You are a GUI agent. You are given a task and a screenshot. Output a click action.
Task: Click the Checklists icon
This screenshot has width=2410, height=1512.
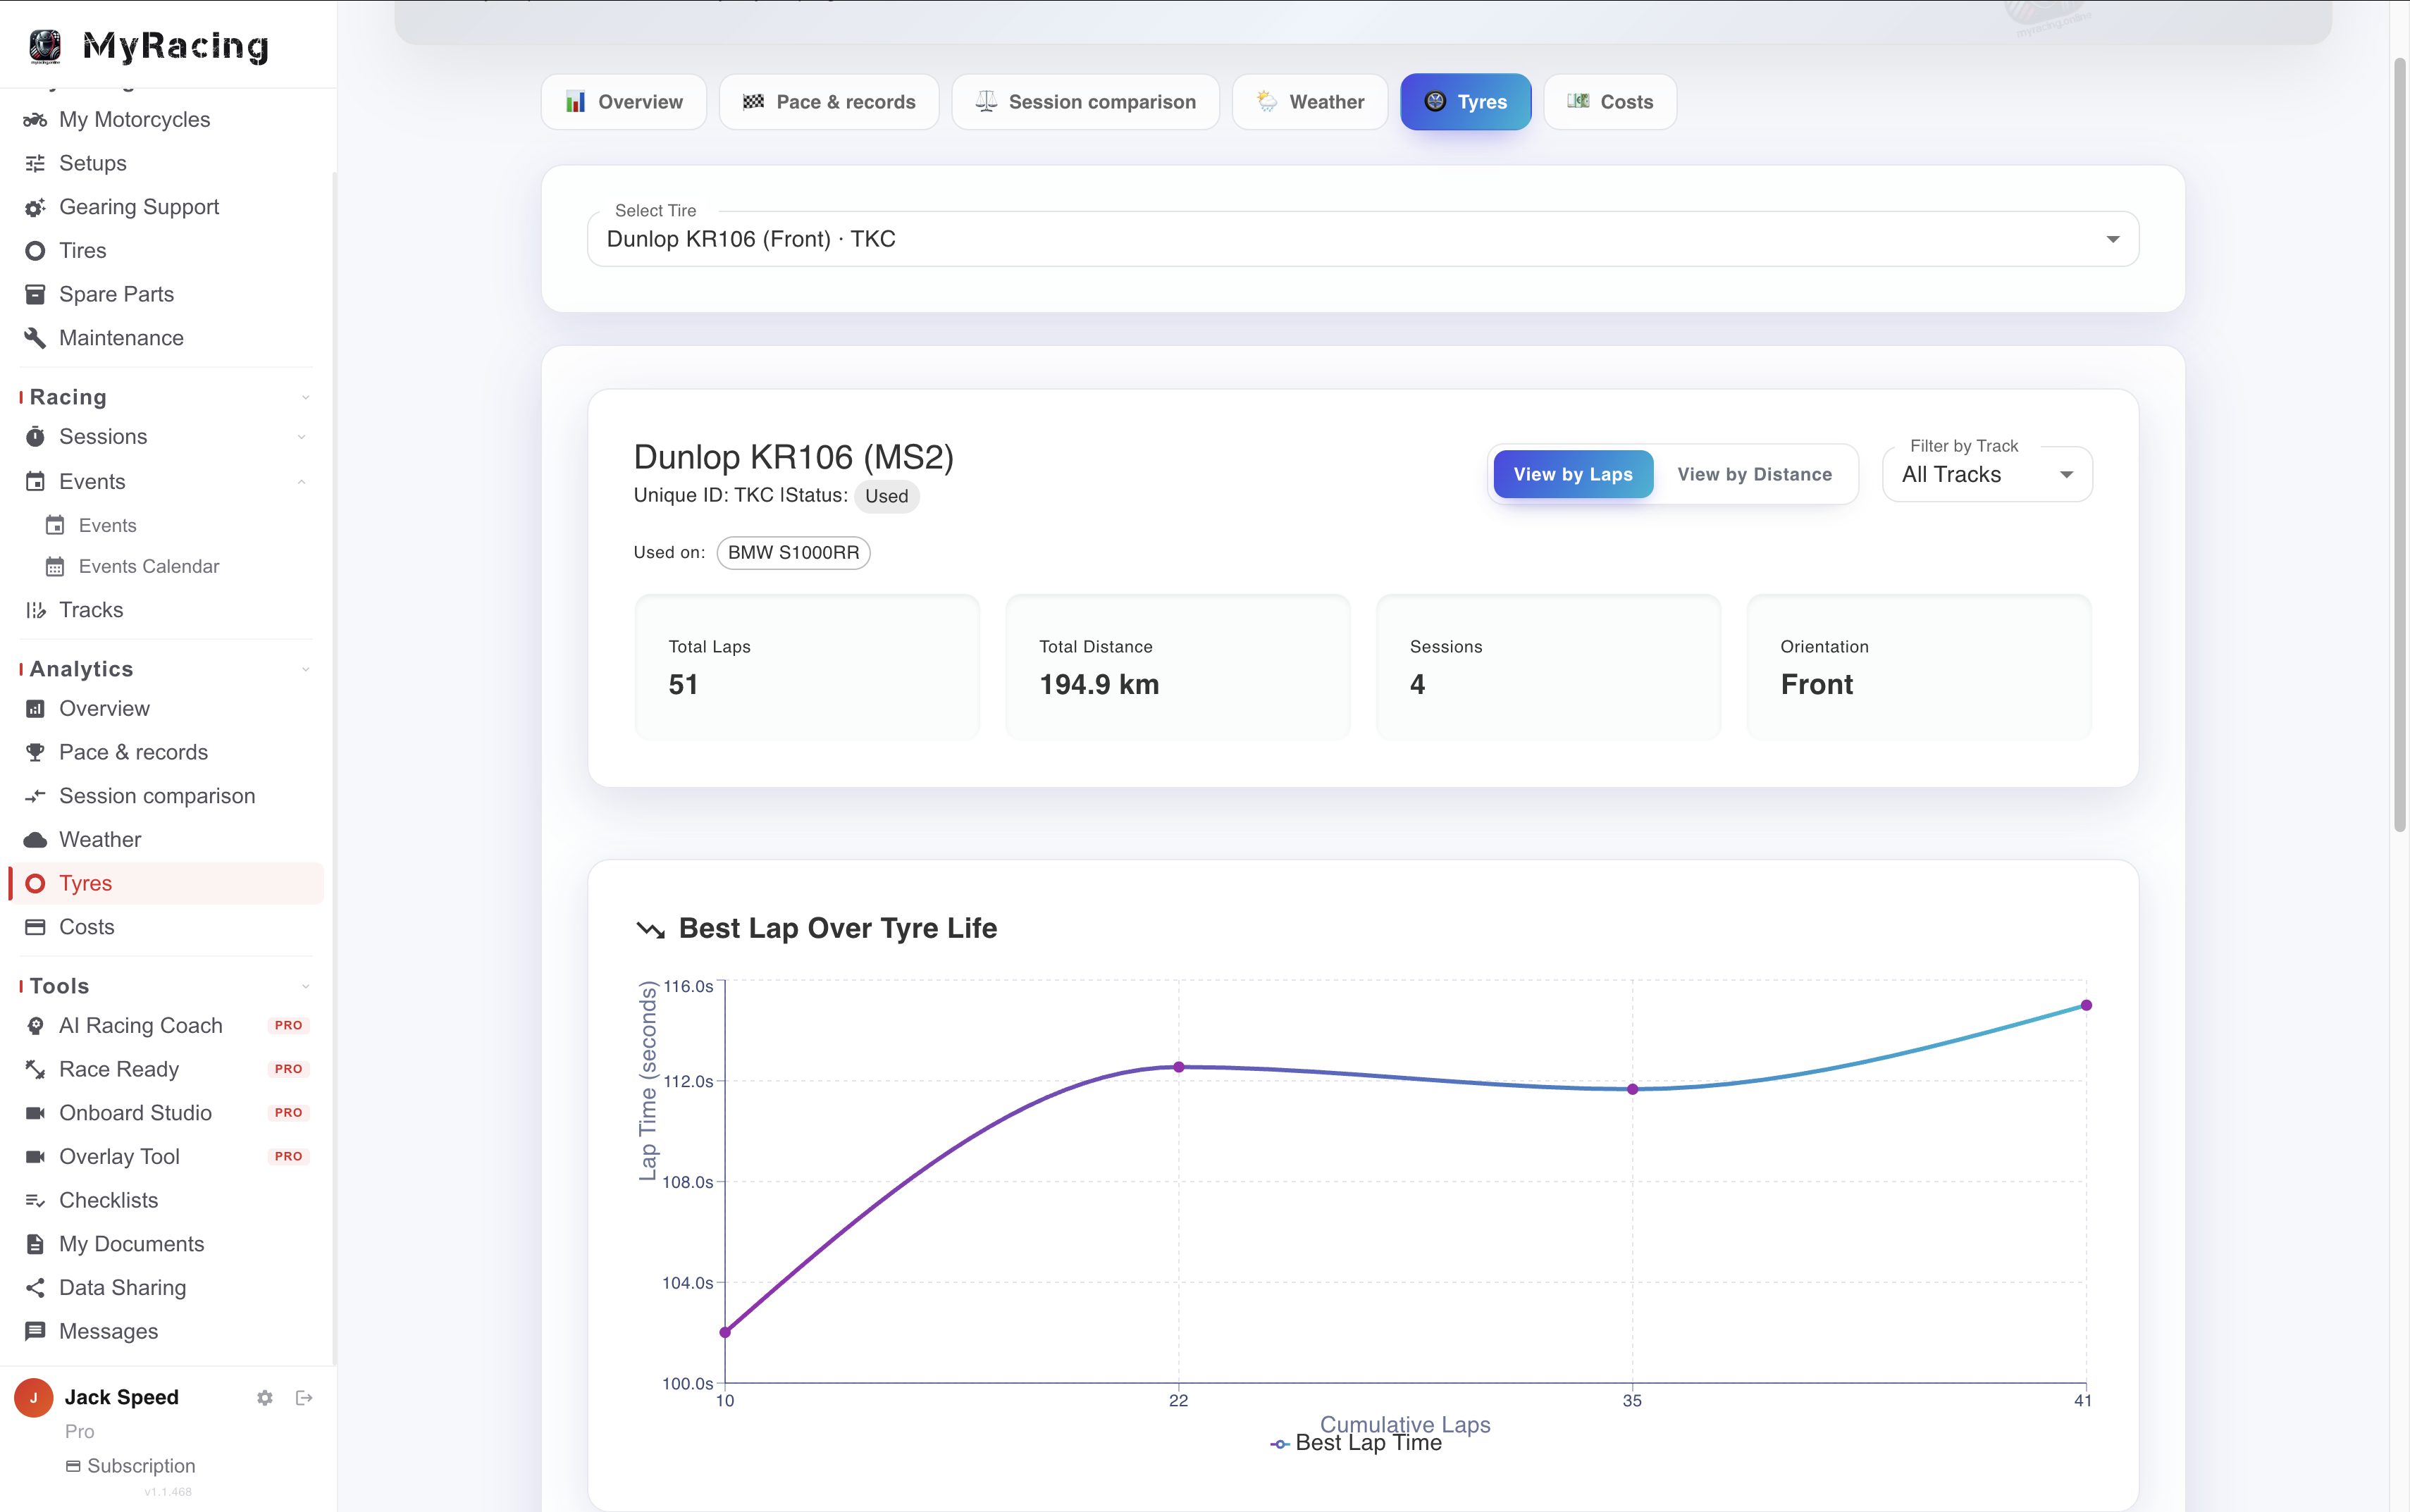pyautogui.click(x=35, y=1200)
